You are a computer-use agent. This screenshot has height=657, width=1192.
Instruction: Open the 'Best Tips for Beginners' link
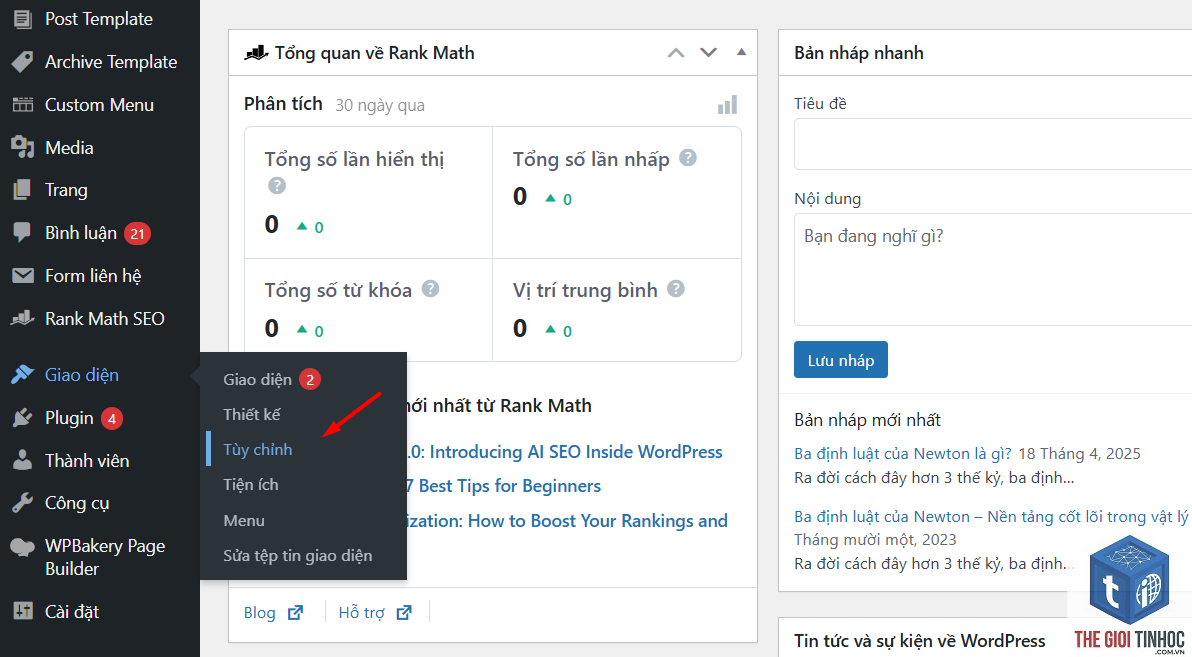tap(503, 486)
